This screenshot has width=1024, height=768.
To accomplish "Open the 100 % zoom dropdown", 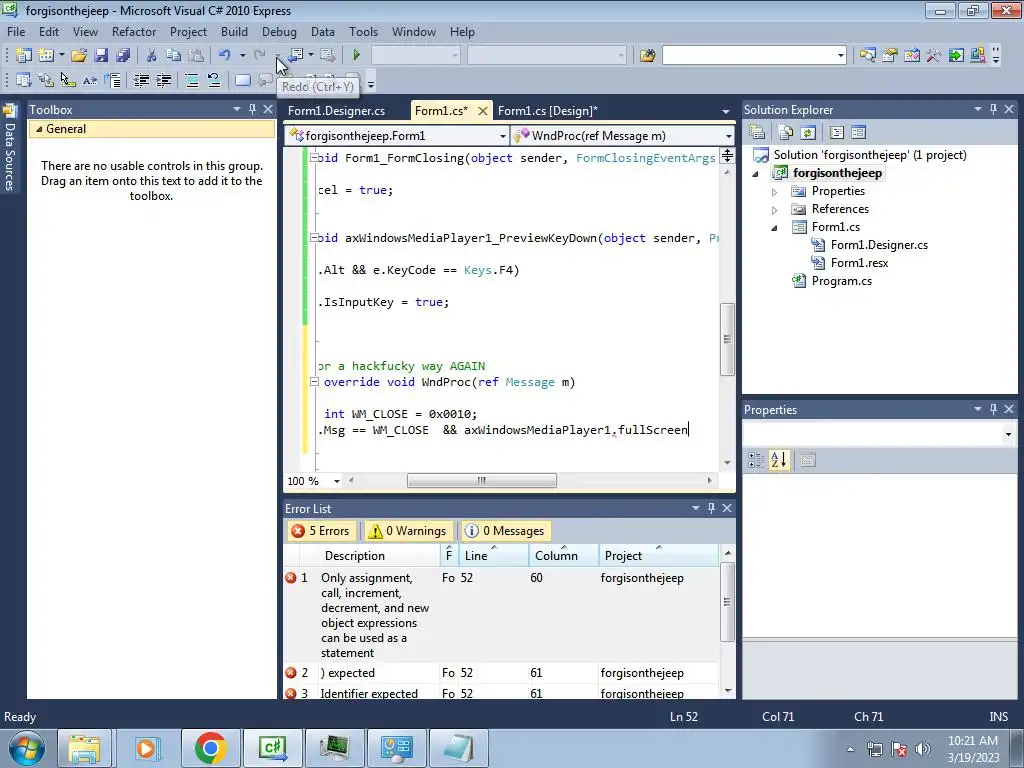I will 337,481.
